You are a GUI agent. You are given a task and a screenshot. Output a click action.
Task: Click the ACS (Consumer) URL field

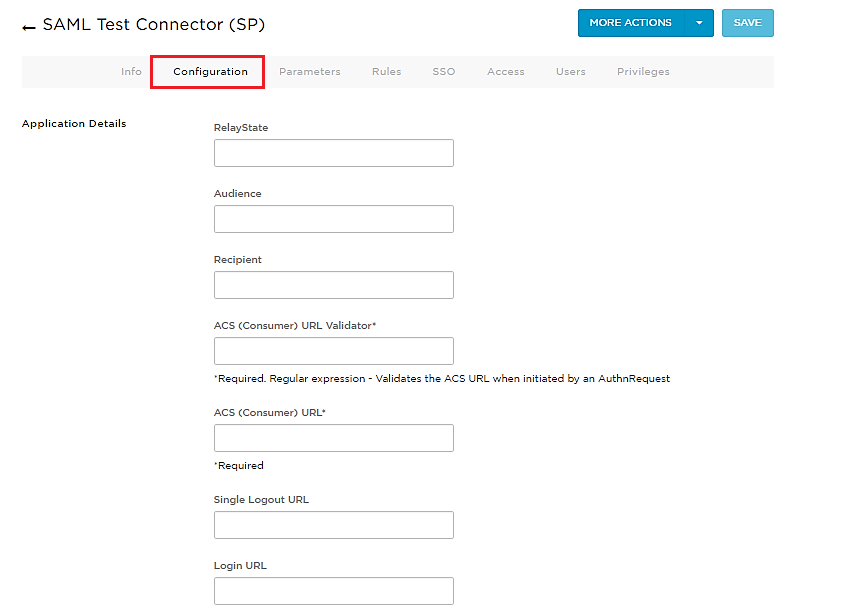(333, 437)
